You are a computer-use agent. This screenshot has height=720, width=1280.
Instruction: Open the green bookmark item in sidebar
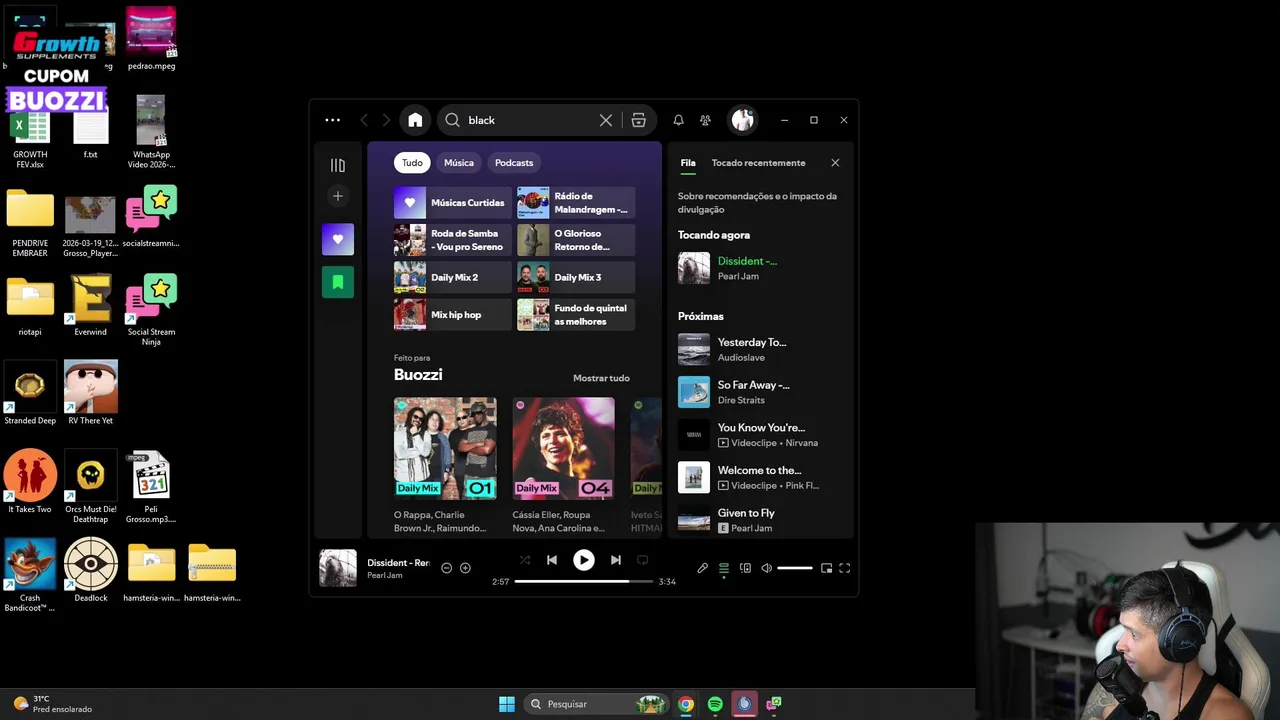(338, 282)
